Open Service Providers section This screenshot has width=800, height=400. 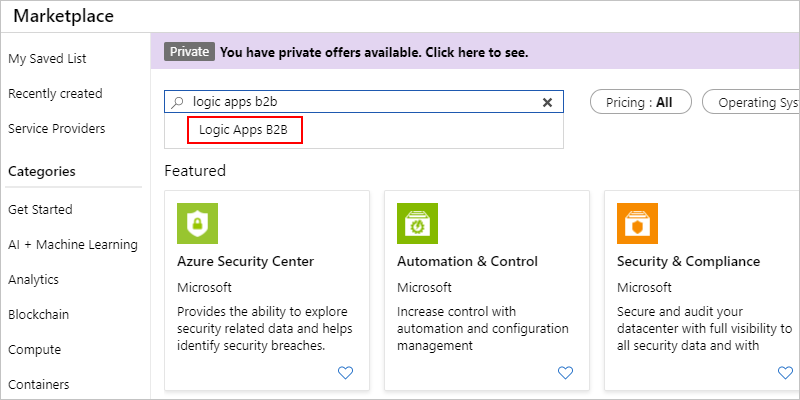click(x=56, y=129)
